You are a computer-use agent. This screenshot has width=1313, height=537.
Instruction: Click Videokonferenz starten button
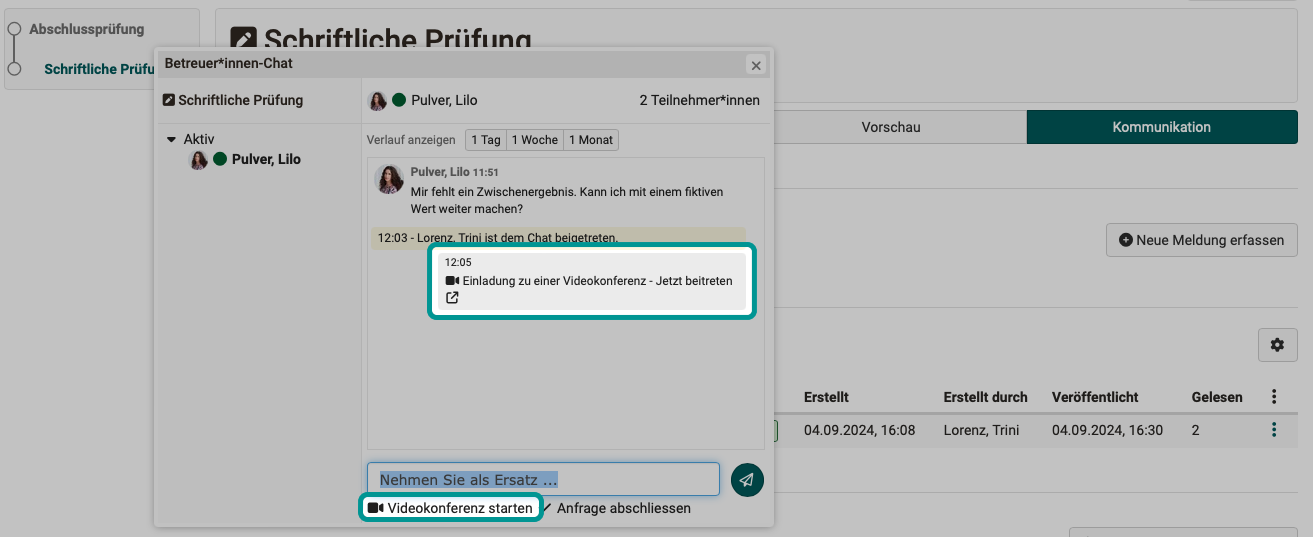pyautogui.click(x=451, y=508)
